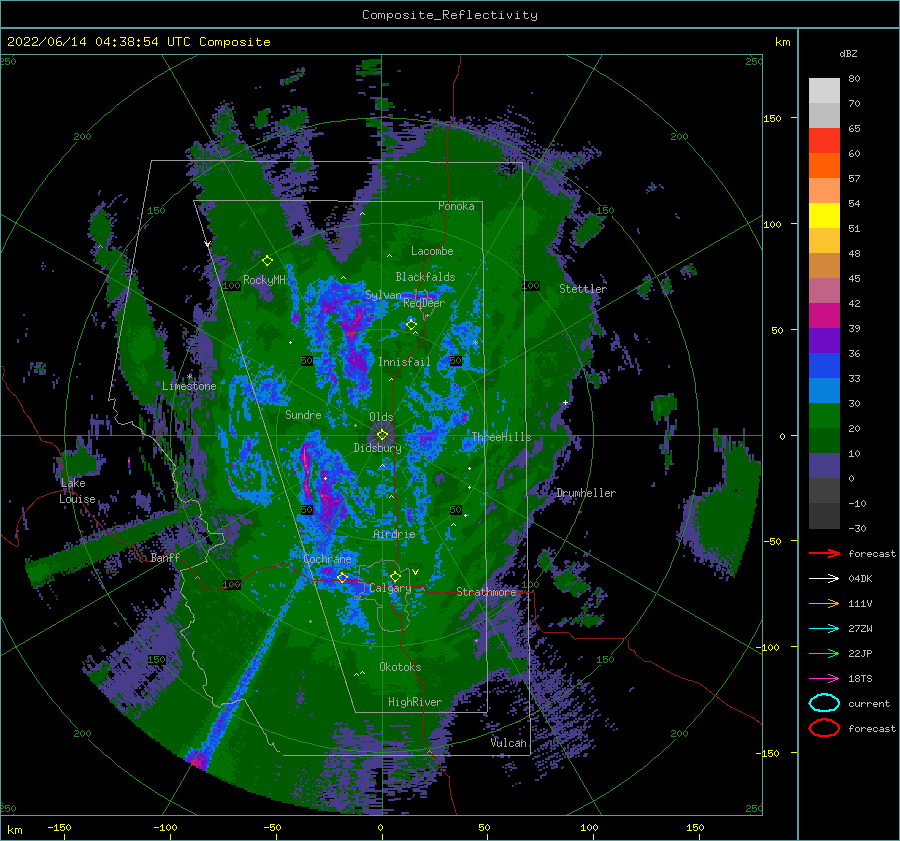Click the km unit label at top right
900x841 pixels.
[x=782, y=42]
